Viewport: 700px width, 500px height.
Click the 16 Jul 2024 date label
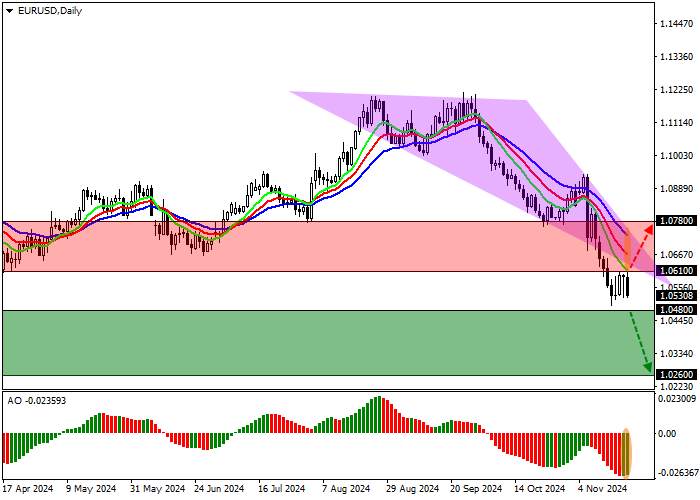click(x=281, y=489)
